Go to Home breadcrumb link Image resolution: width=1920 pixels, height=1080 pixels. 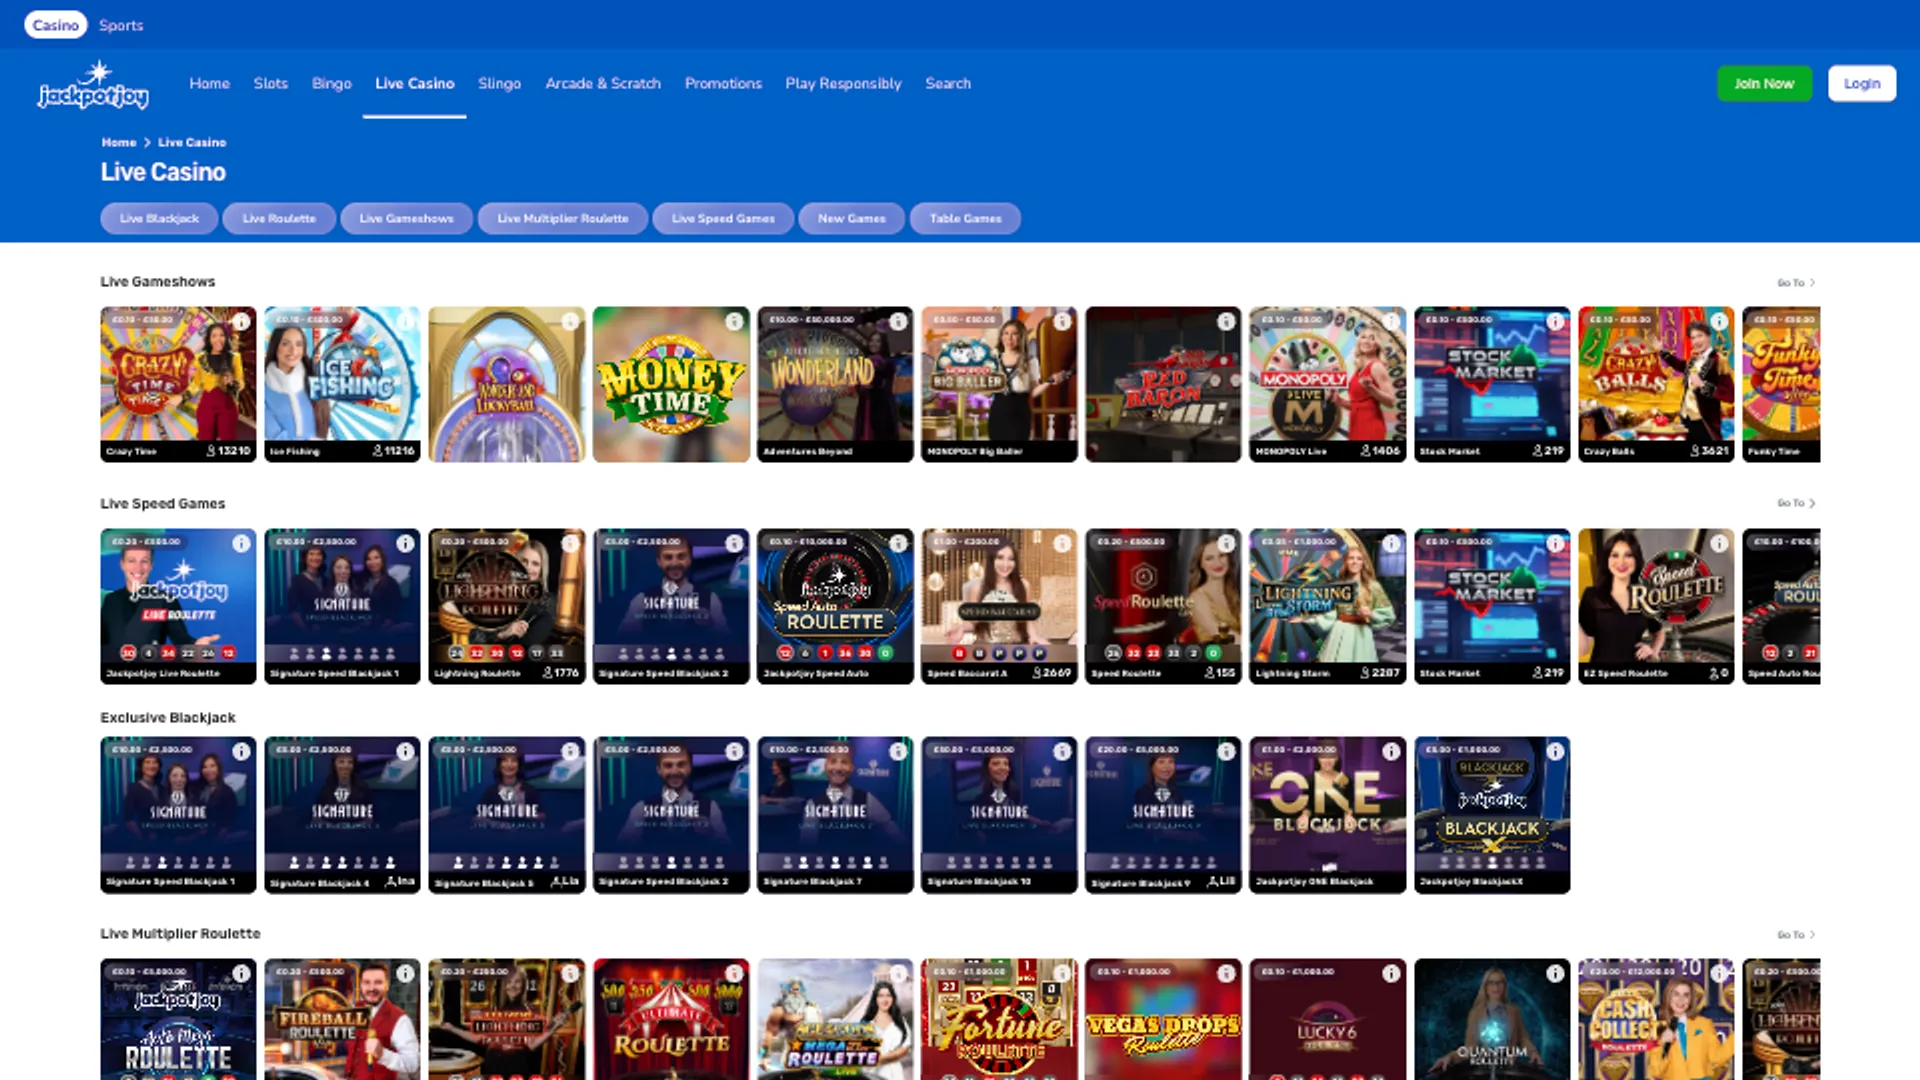coord(119,143)
